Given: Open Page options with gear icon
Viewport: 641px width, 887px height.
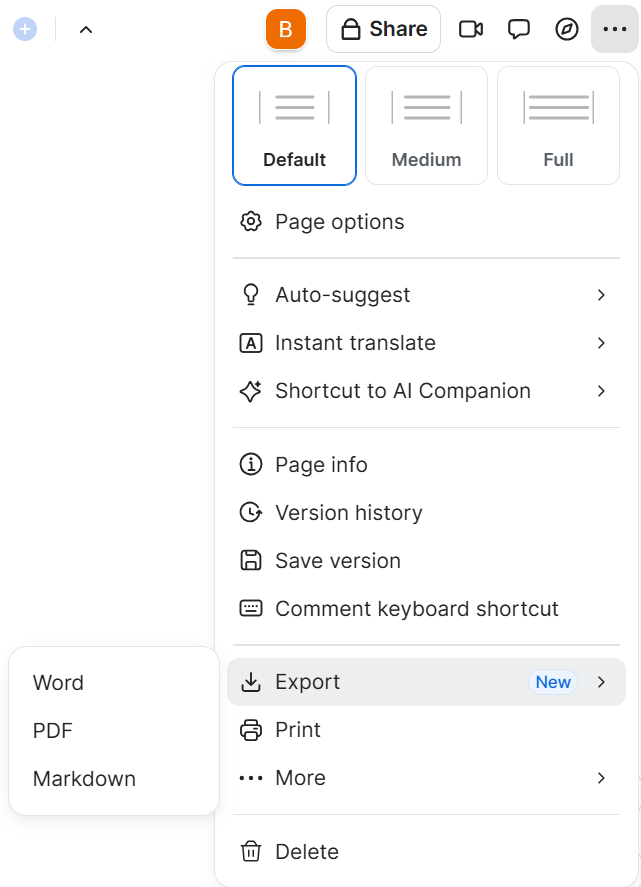Looking at the screenshot, I should tap(427, 222).
